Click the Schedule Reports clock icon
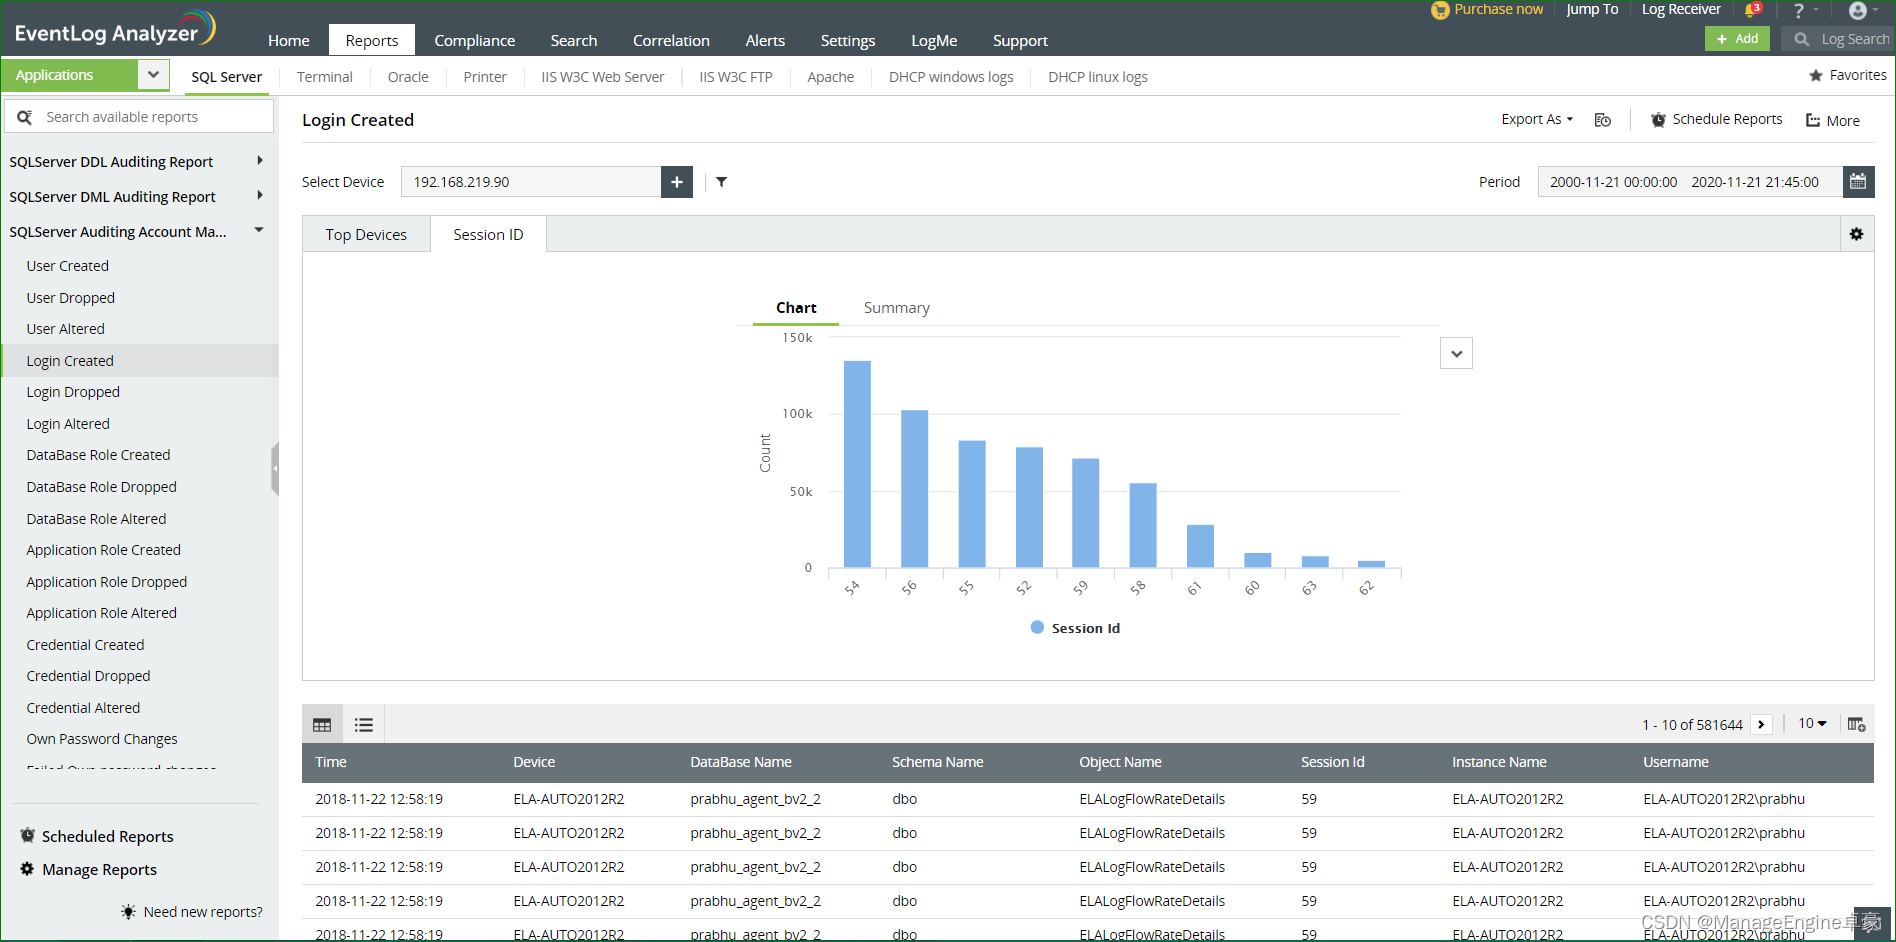Viewport: 1896px width, 942px height. (1658, 120)
